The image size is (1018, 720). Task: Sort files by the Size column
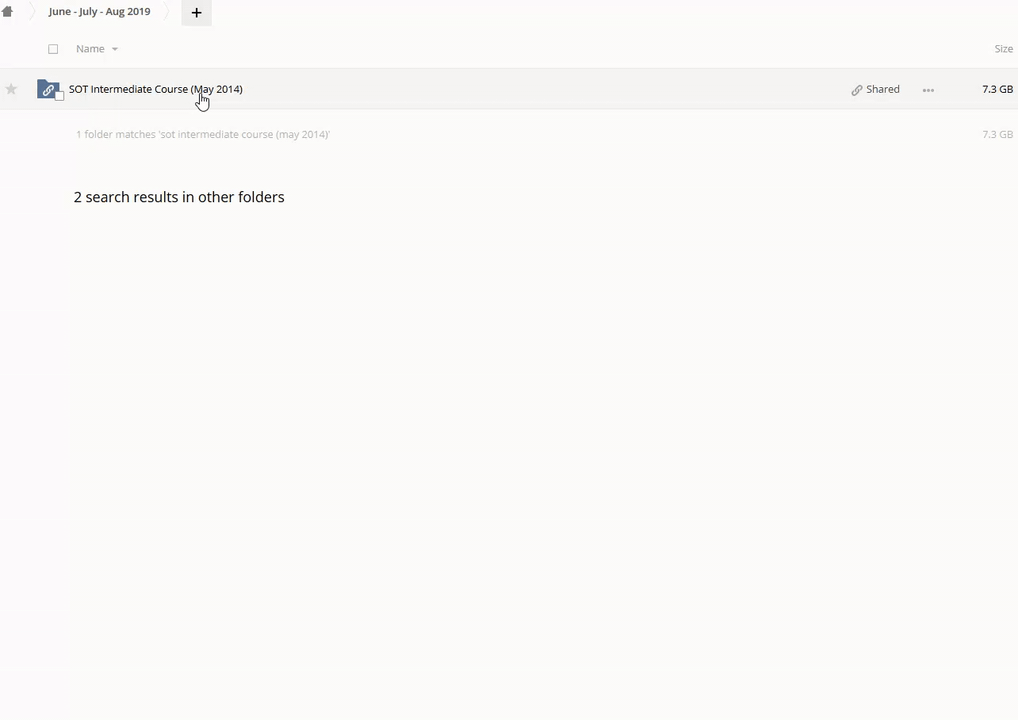coord(1003,49)
